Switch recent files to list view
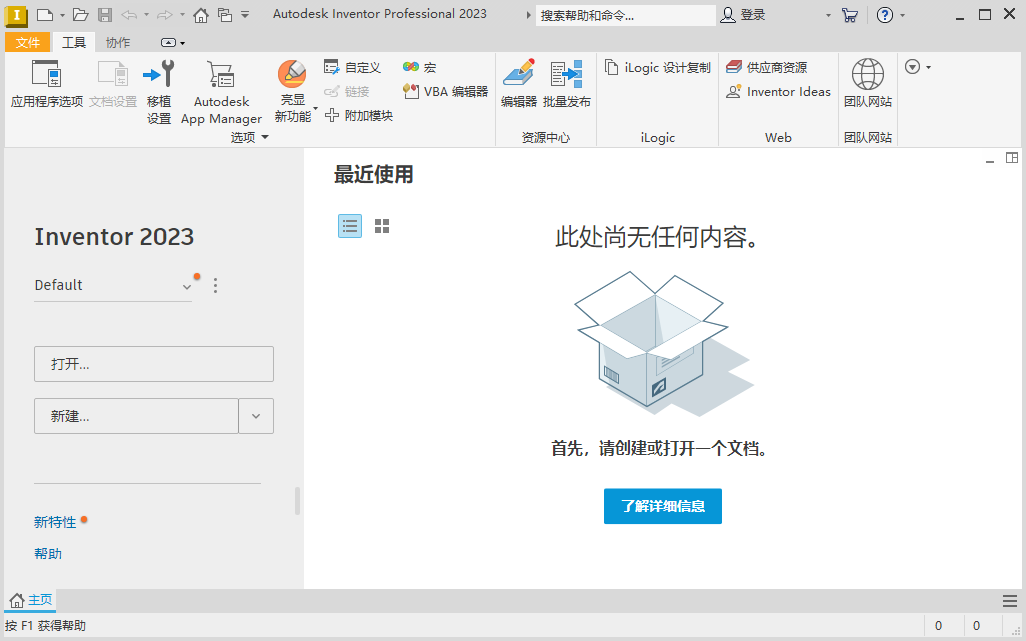This screenshot has height=641, width=1026. [349, 225]
